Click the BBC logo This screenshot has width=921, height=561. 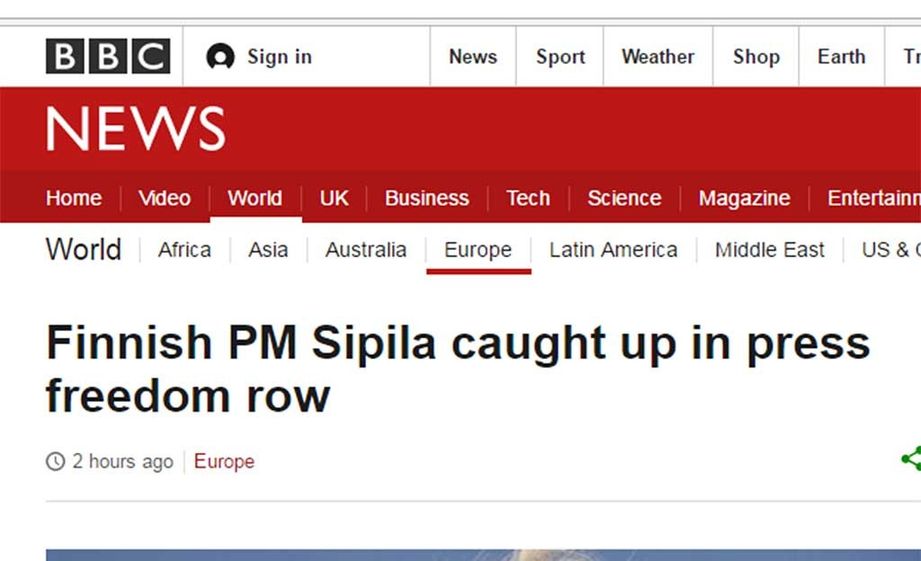coord(108,57)
